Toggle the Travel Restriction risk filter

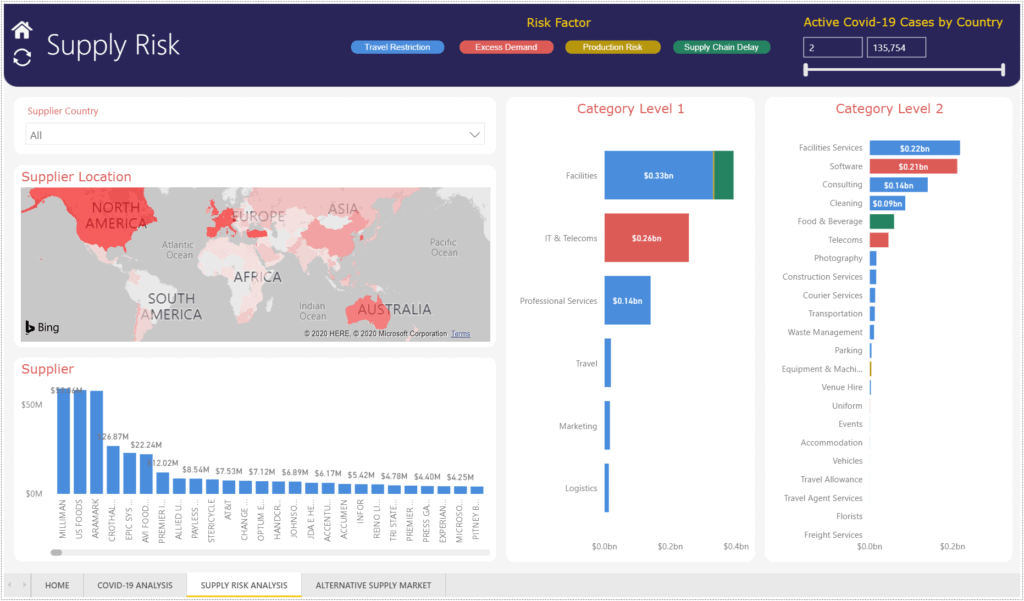click(x=397, y=46)
